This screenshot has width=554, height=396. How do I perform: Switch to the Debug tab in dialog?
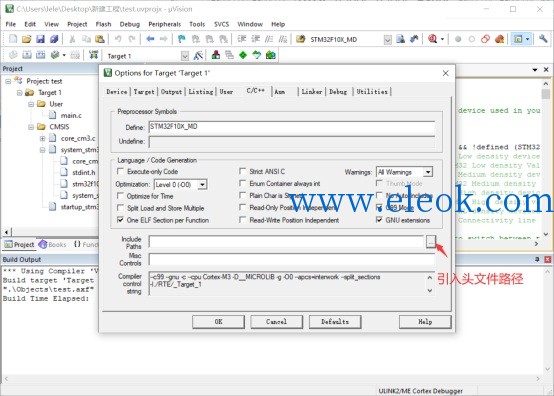338,91
